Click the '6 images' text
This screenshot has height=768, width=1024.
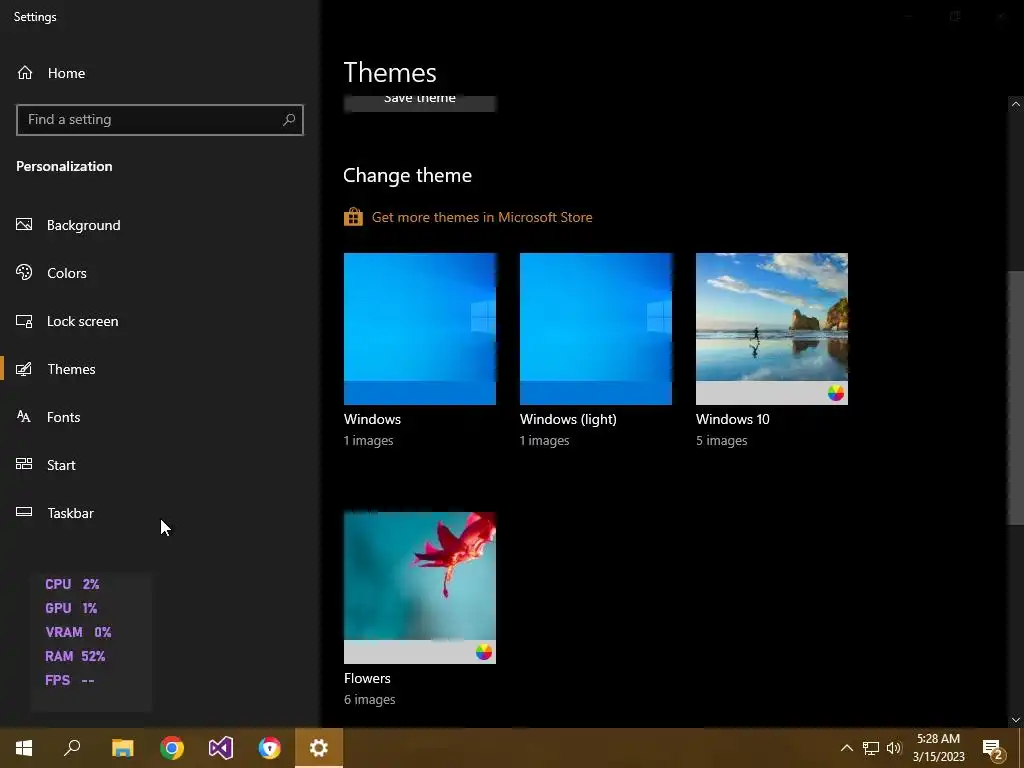click(370, 699)
